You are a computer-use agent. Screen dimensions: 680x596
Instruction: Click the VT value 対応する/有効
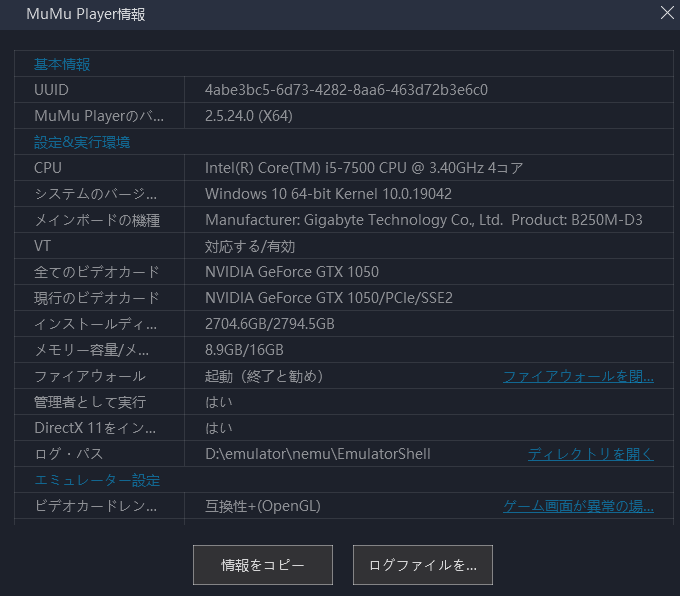coord(250,246)
